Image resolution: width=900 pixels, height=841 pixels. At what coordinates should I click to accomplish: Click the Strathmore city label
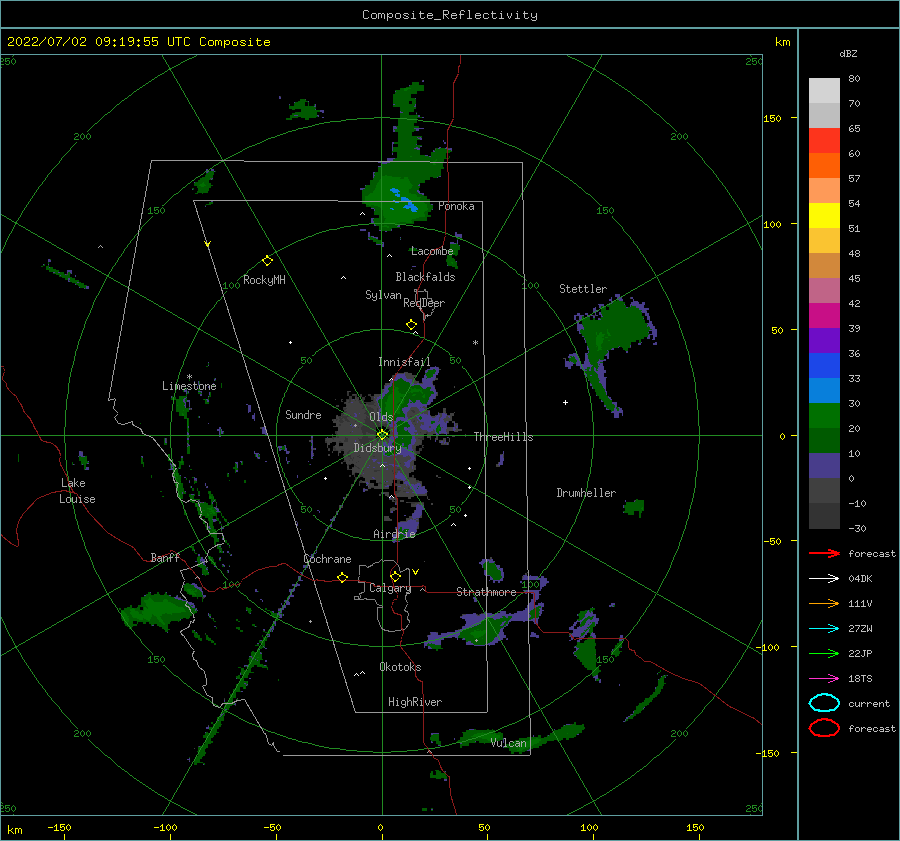click(486, 592)
